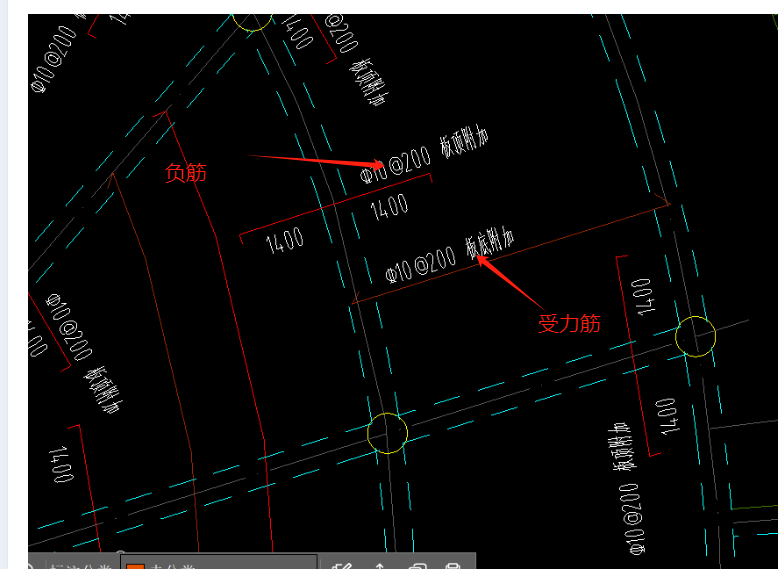The height and width of the screenshot is (569, 784).
Task: Click the yellow column circle on the right axis
Action: coord(696,336)
